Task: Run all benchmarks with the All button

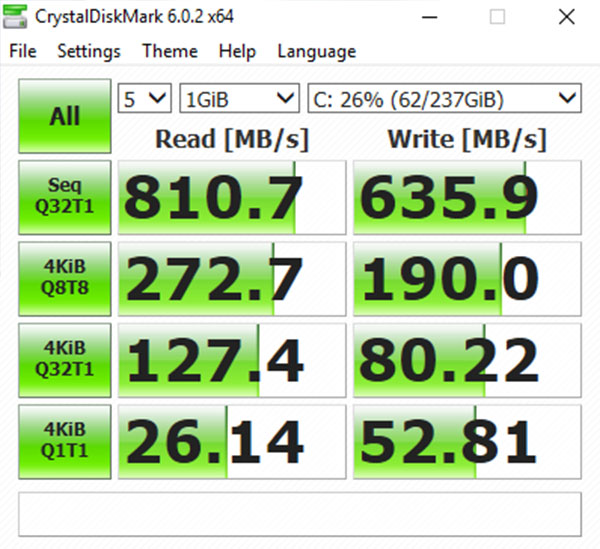Action: [65, 116]
